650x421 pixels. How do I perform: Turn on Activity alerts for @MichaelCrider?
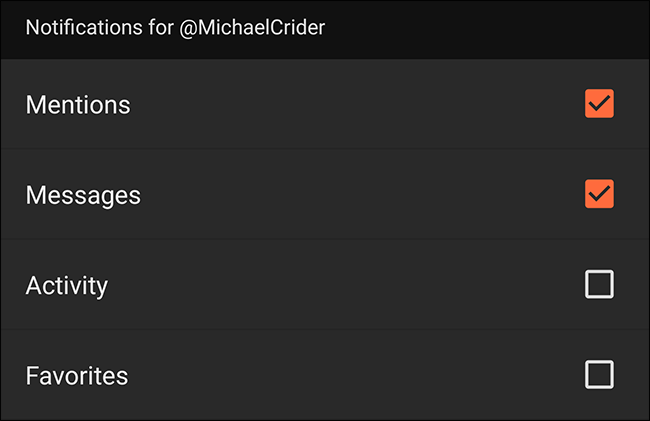tap(599, 285)
